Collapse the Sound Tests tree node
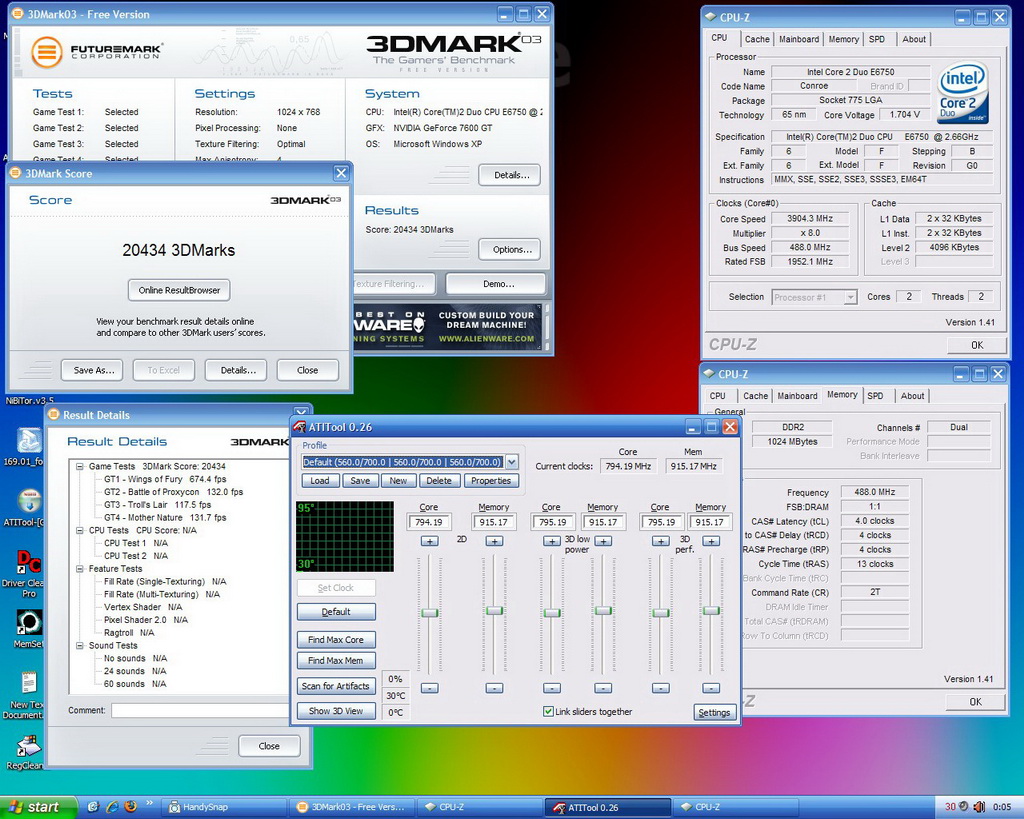 80,645
